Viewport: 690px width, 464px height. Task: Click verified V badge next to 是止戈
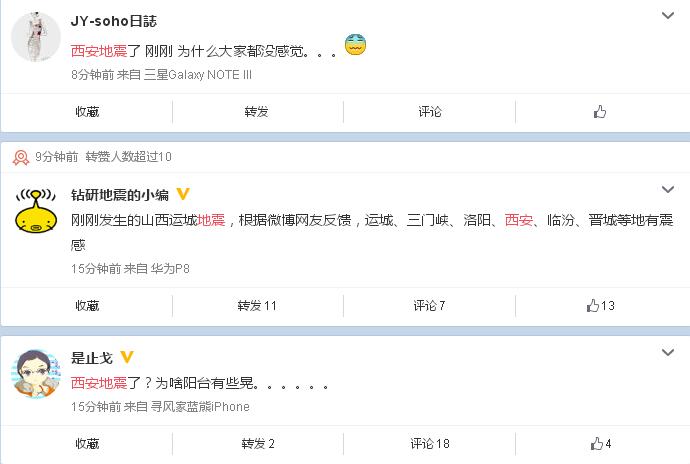(x=127, y=357)
